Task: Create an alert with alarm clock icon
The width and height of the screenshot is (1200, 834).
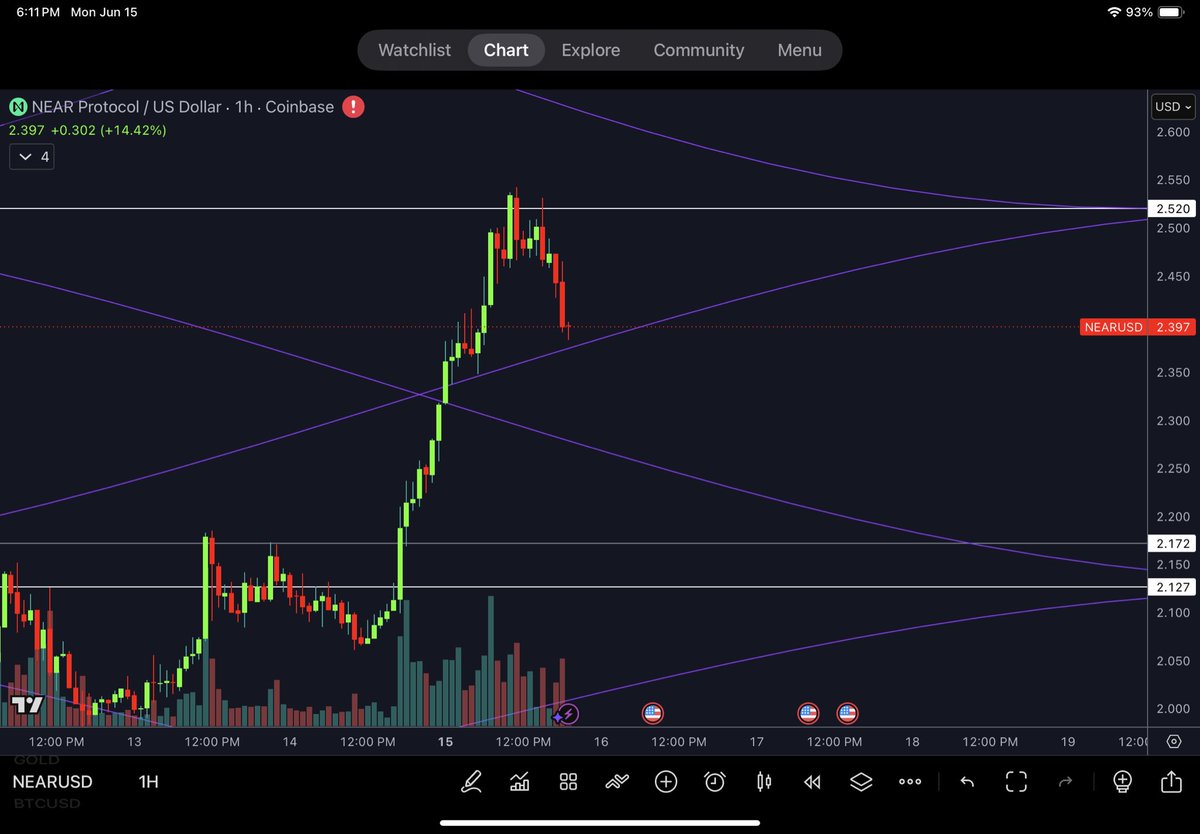Action: click(715, 782)
